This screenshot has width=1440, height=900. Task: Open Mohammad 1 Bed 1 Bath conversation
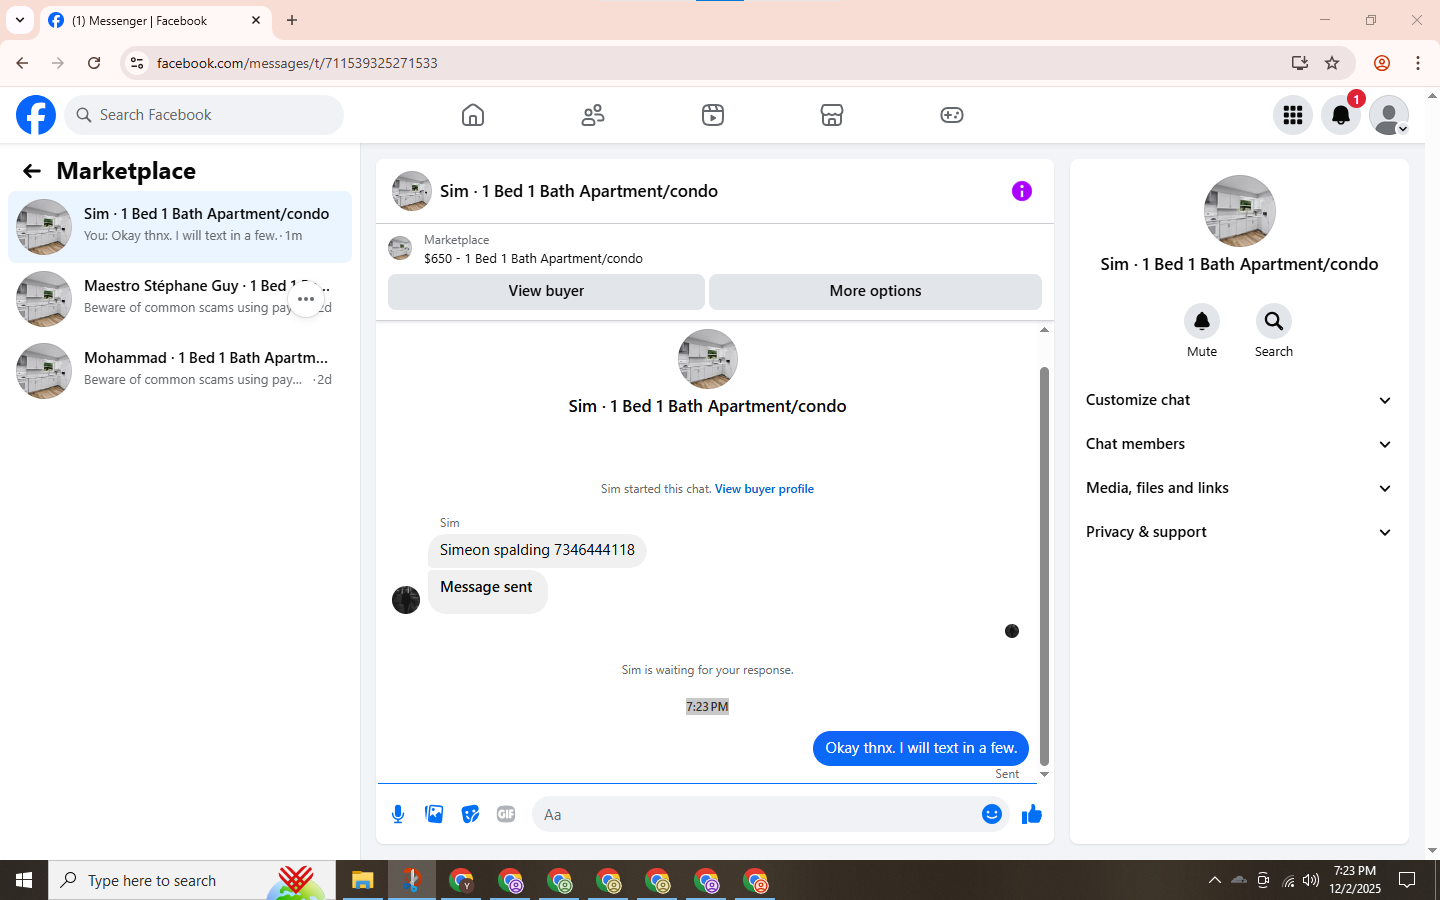point(180,371)
